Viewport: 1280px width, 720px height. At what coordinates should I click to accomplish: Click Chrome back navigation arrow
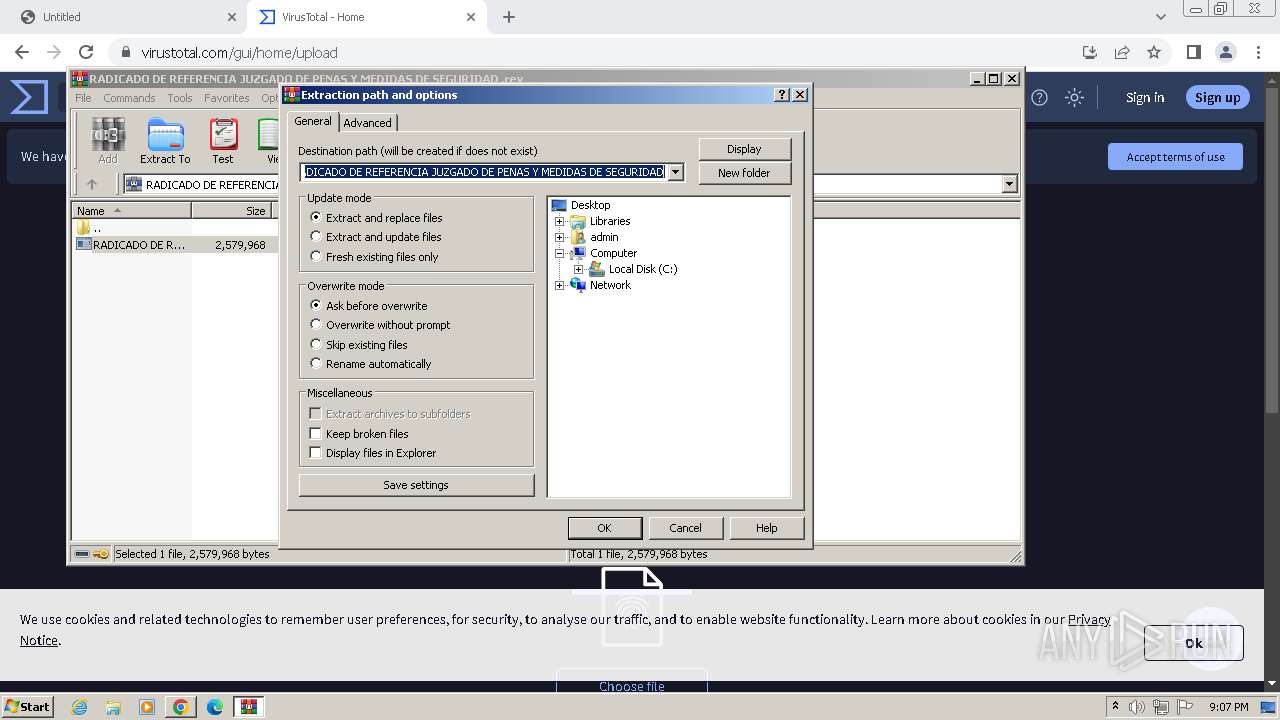[22, 52]
